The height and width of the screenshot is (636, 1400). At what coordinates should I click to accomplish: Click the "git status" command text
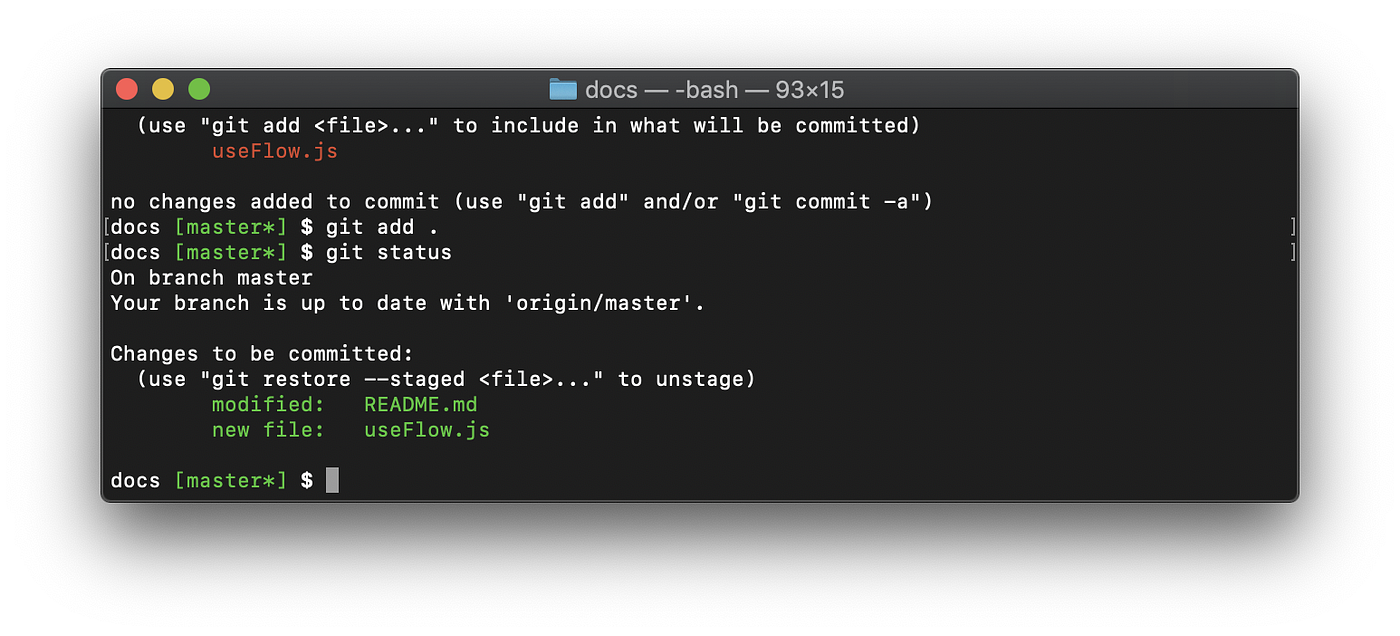click(389, 252)
